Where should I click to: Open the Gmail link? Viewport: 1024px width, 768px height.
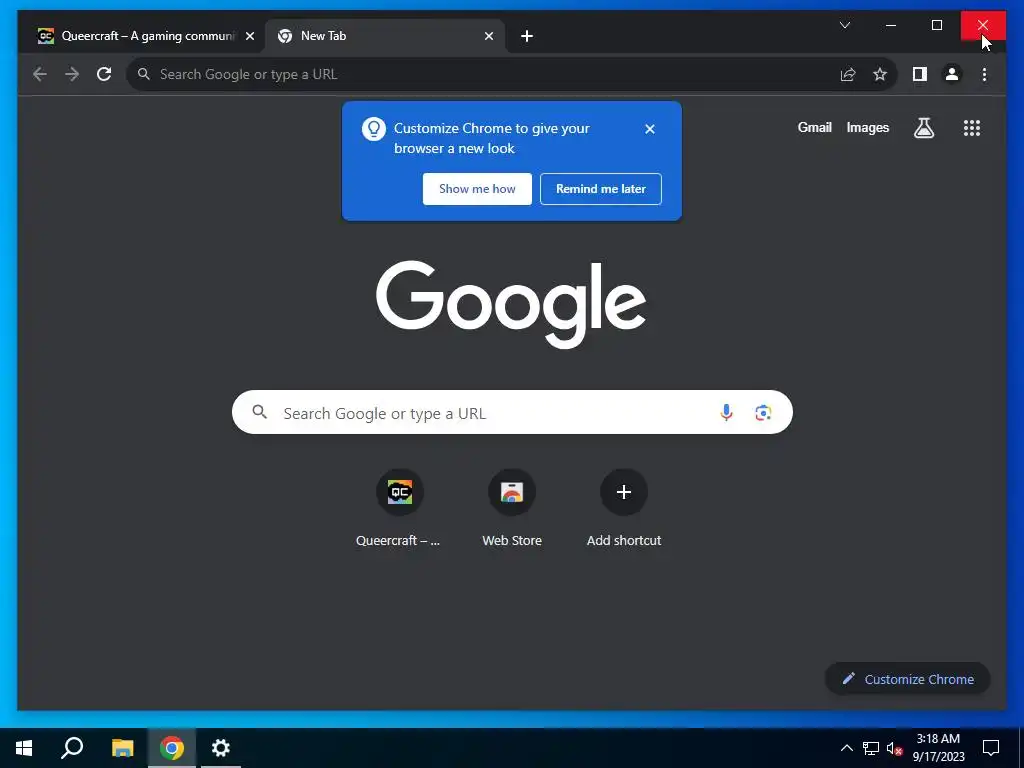pyautogui.click(x=814, y=128)
